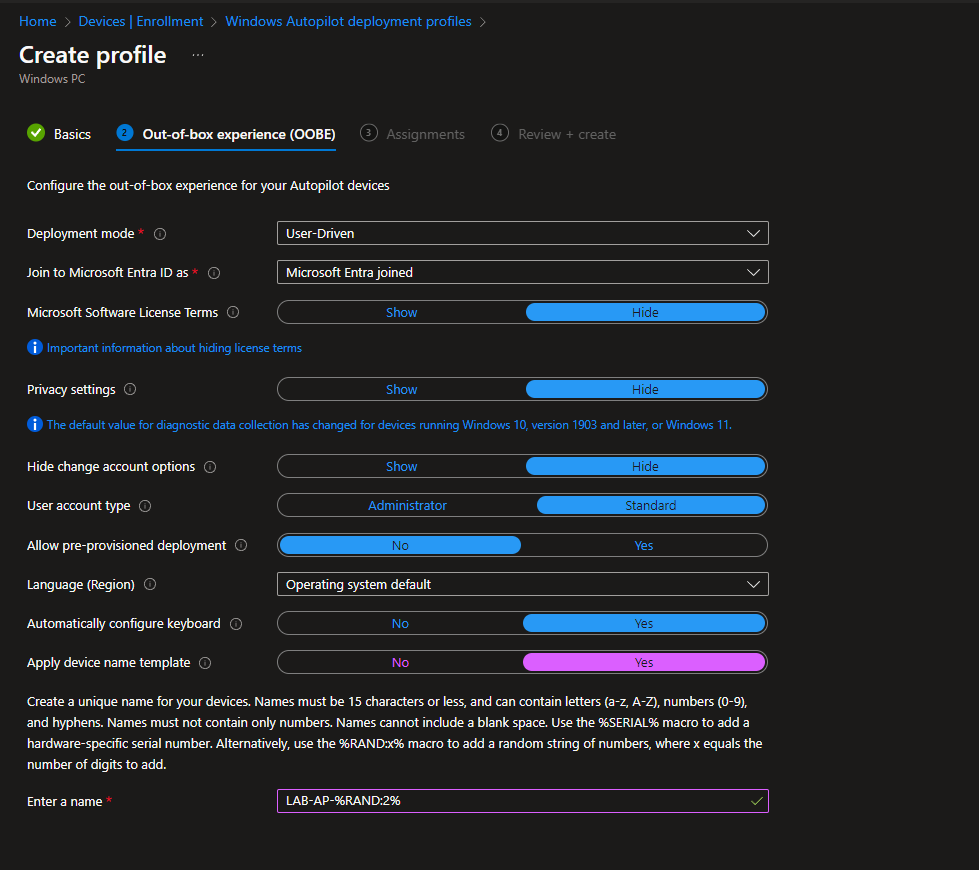Set pre-provisioned deployment to Yes
The image size is (979, 870).
tap(644, 545)
